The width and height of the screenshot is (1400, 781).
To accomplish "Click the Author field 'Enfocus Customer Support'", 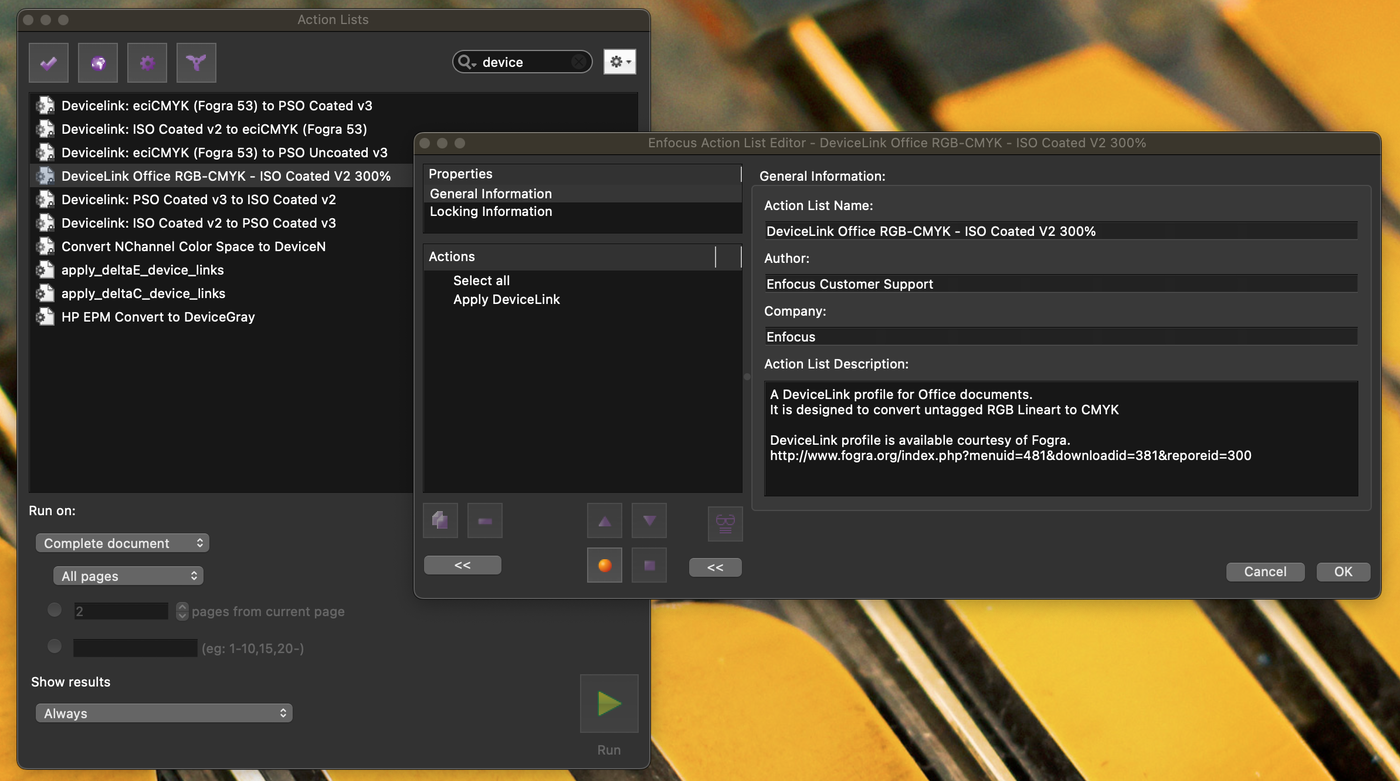I will click(x=1061, y=284).
